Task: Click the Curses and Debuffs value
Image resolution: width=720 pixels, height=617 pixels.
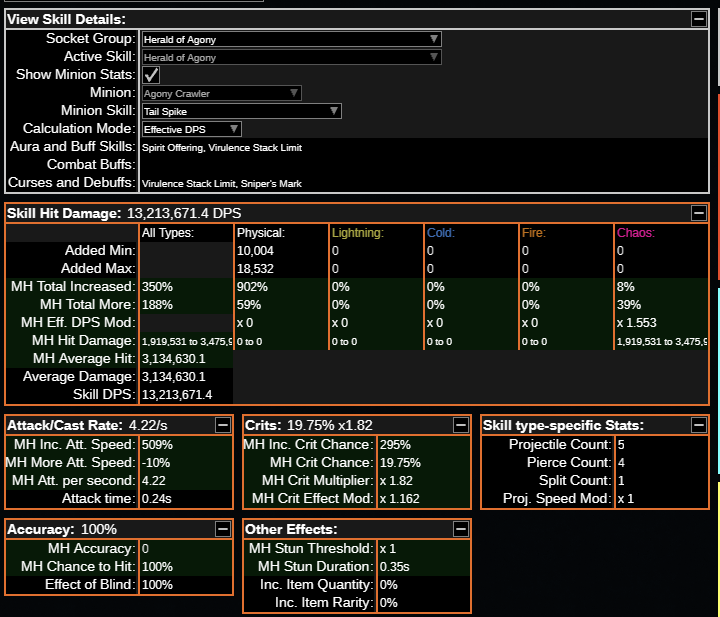Action: click(222, 184)
